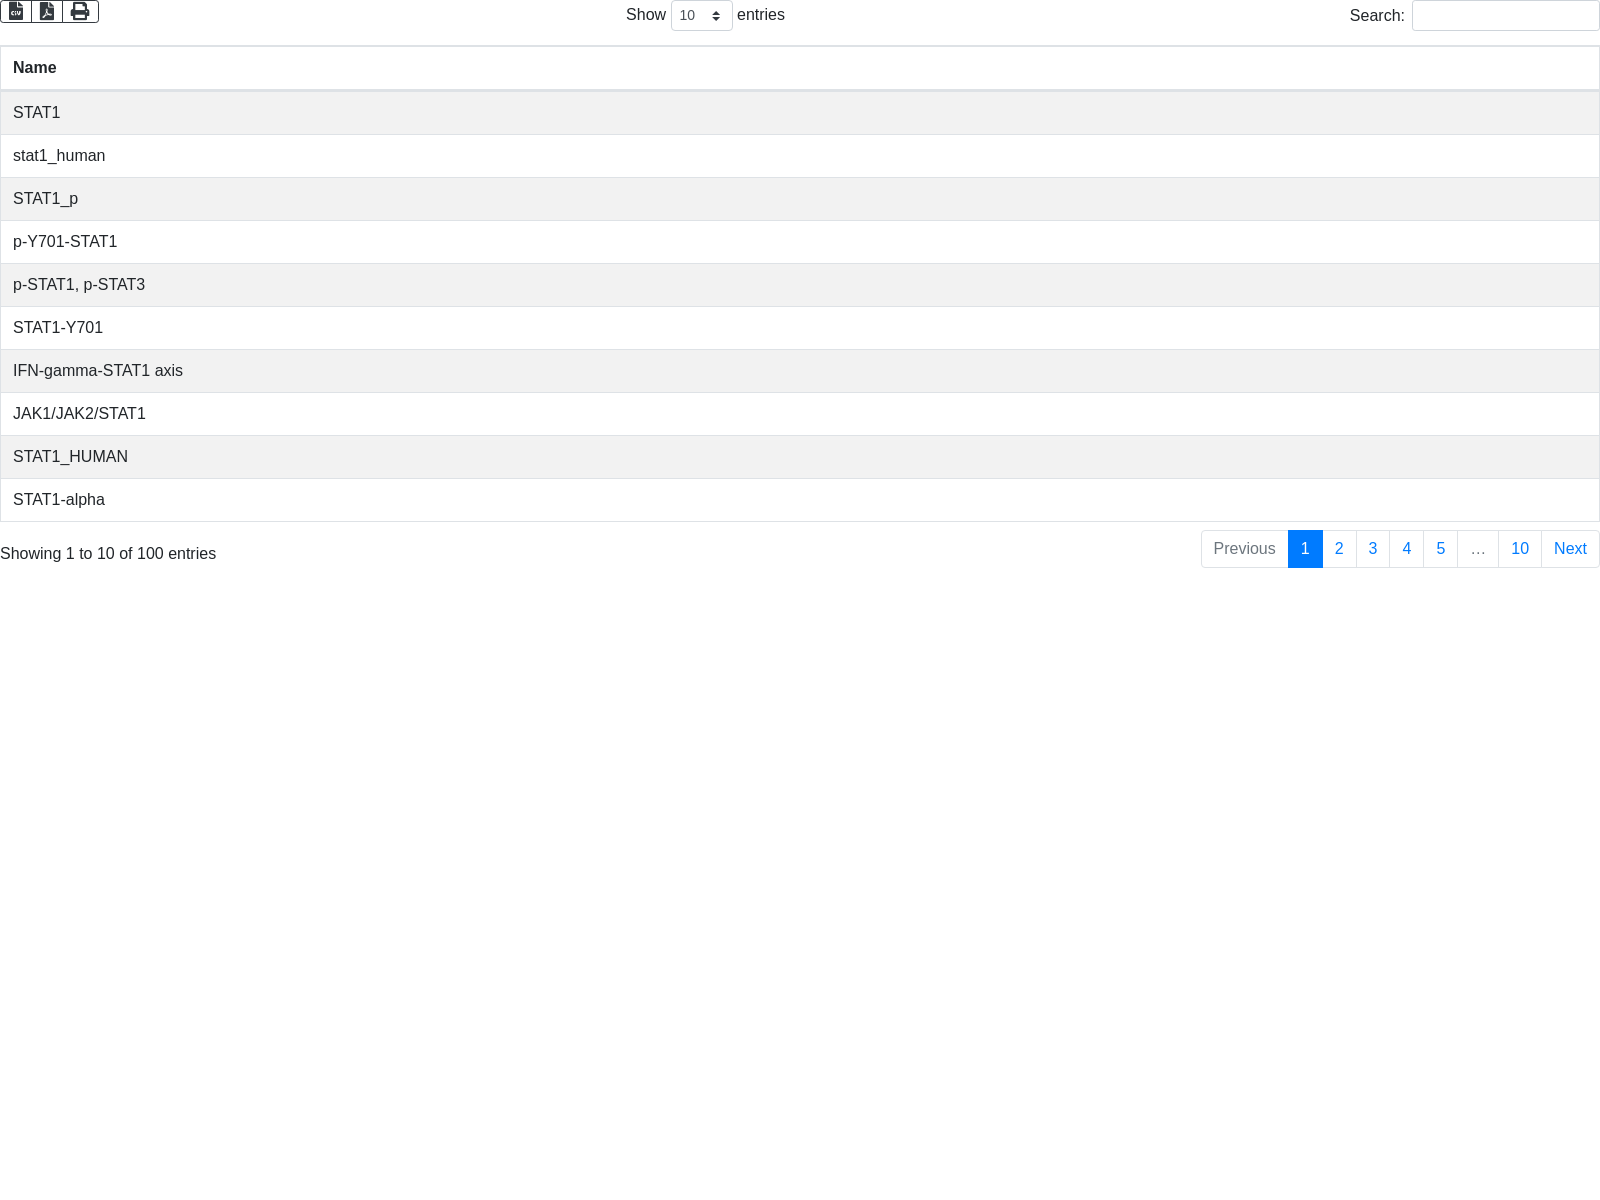Click the Previous page button
Viewport: 1600px width, 1200px height.
(1244, 549)
